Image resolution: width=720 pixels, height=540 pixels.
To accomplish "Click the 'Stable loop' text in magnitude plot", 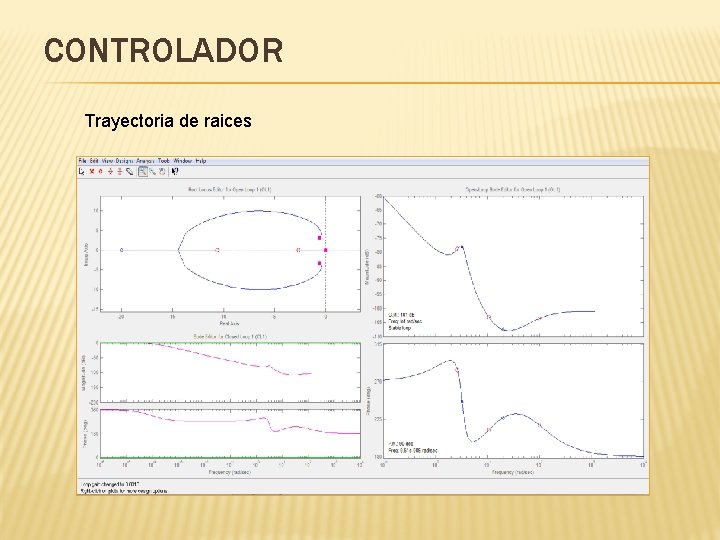I will [x=400, y=328].
